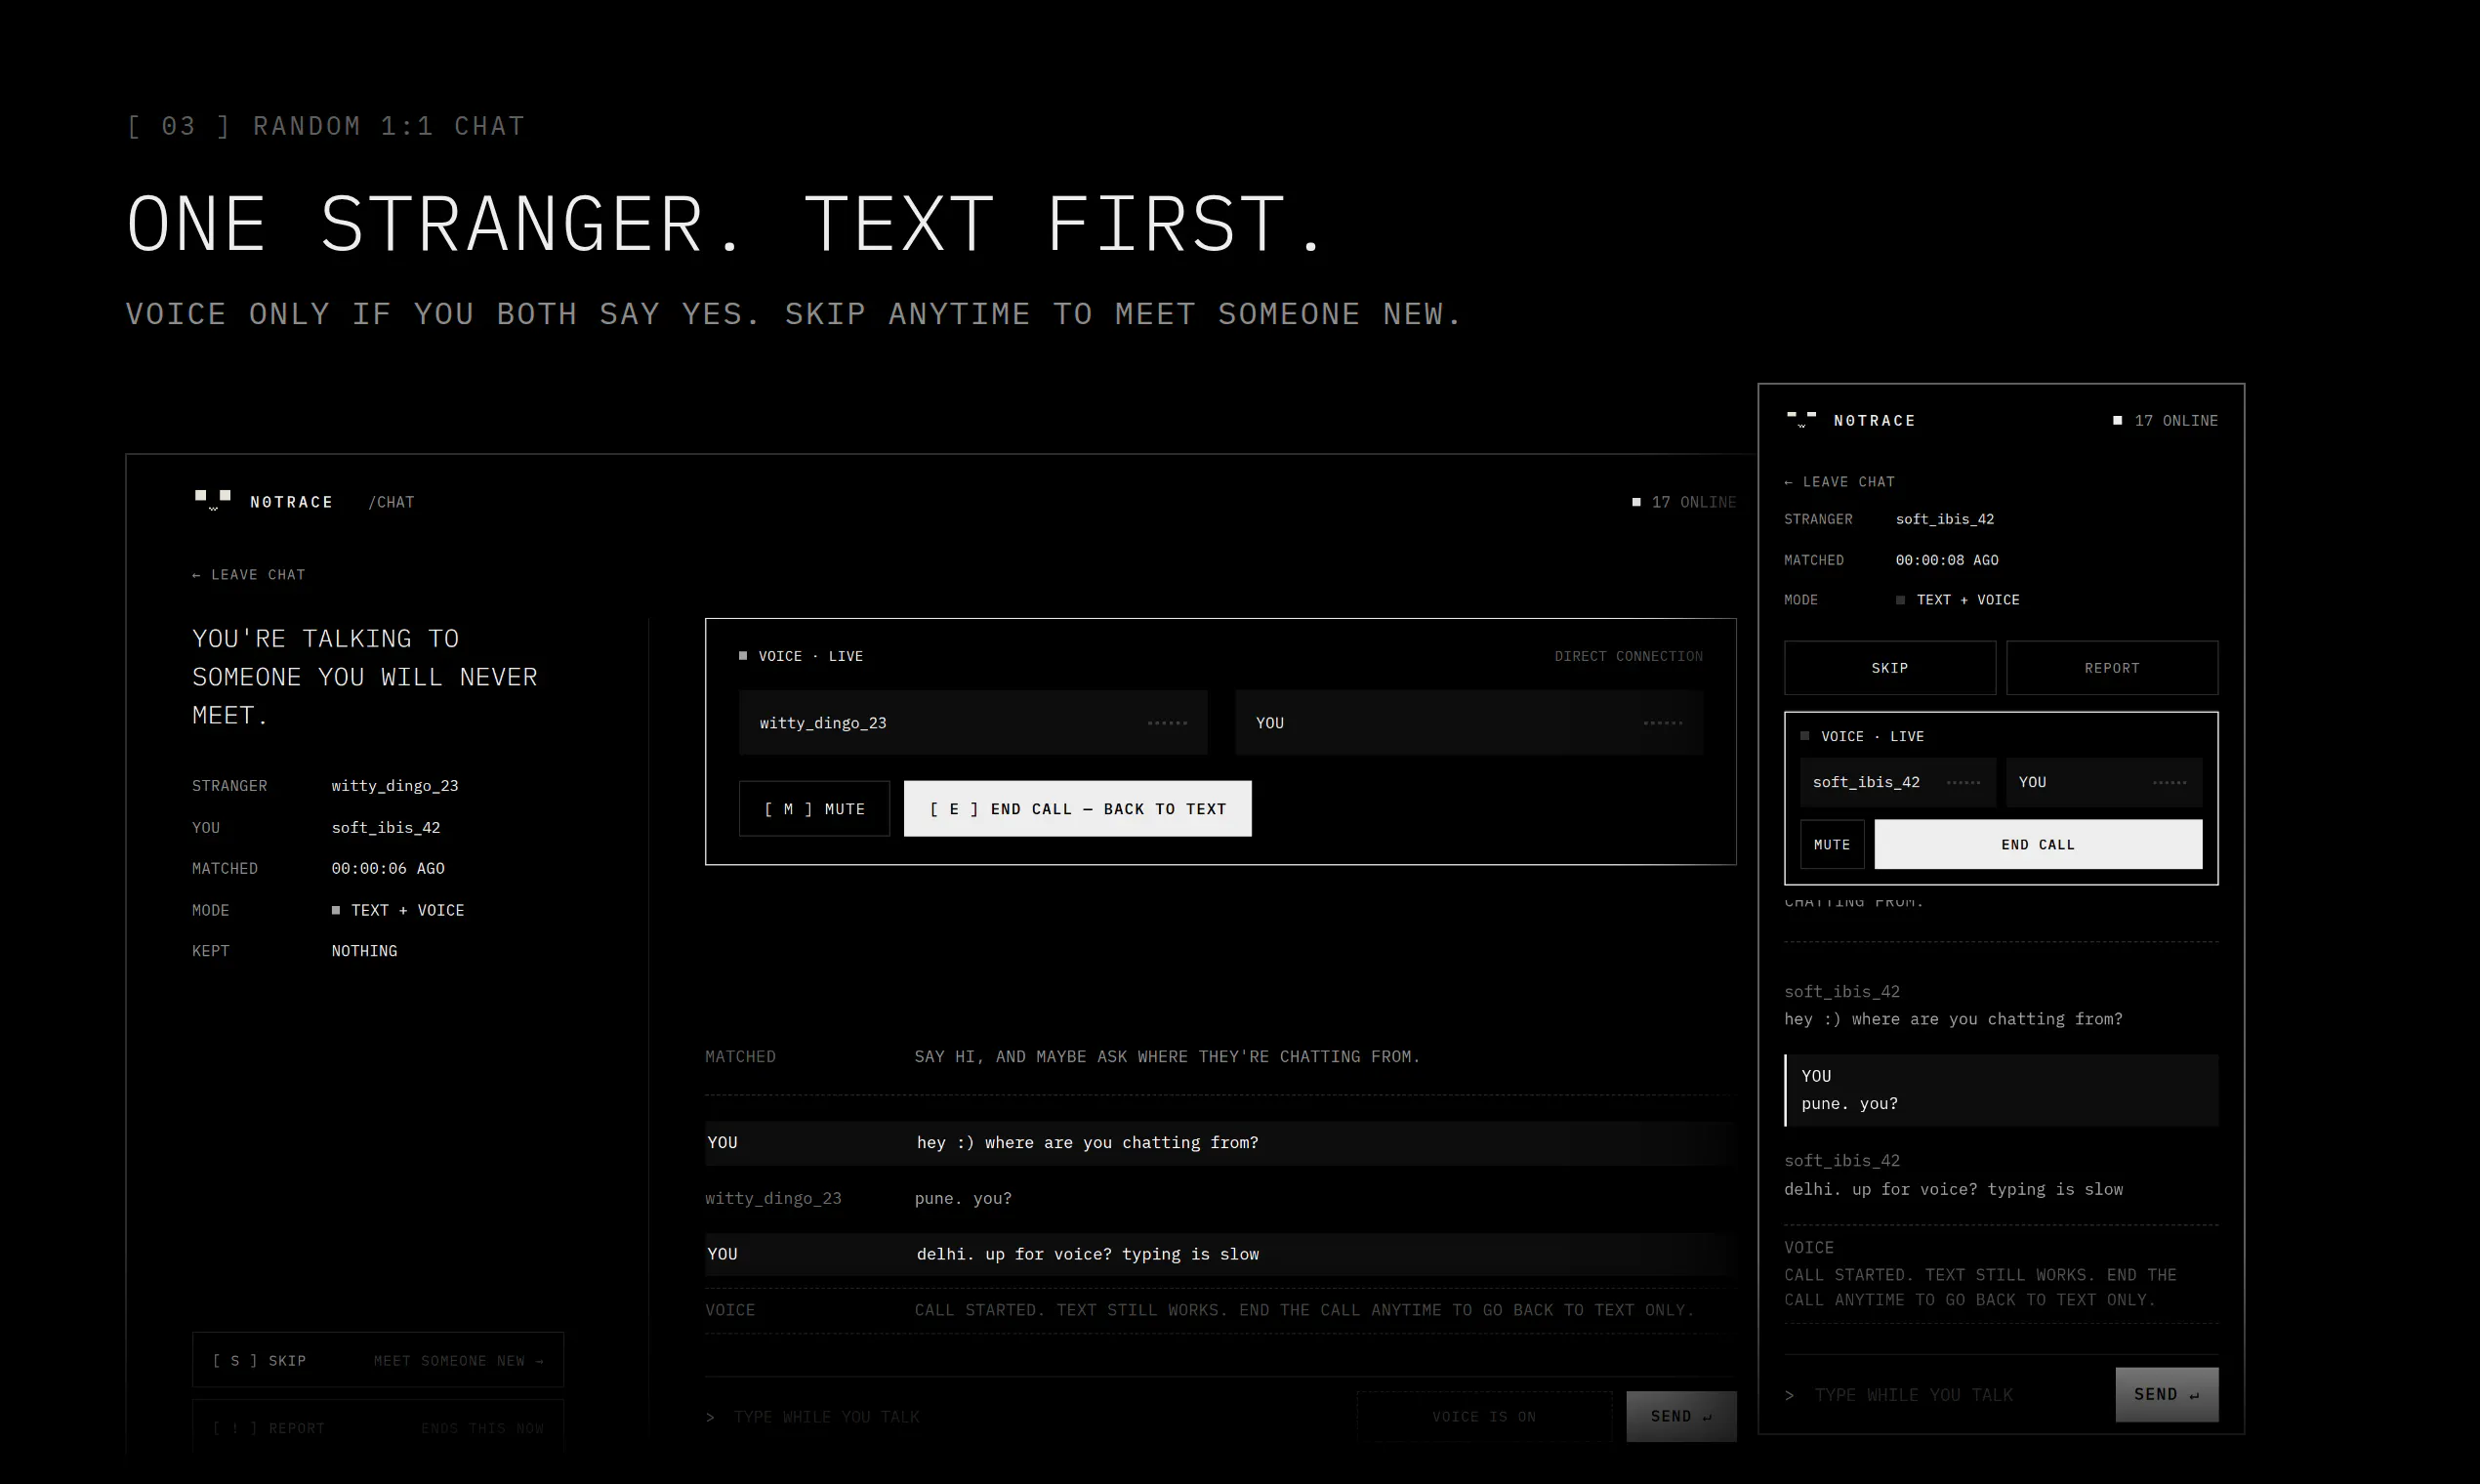This screenshot has height=1484, width=2480.
Task: Click the message 'pune. you?' from witty_dingo_23
Action: pyautogui.click(x=963, y=1198)
